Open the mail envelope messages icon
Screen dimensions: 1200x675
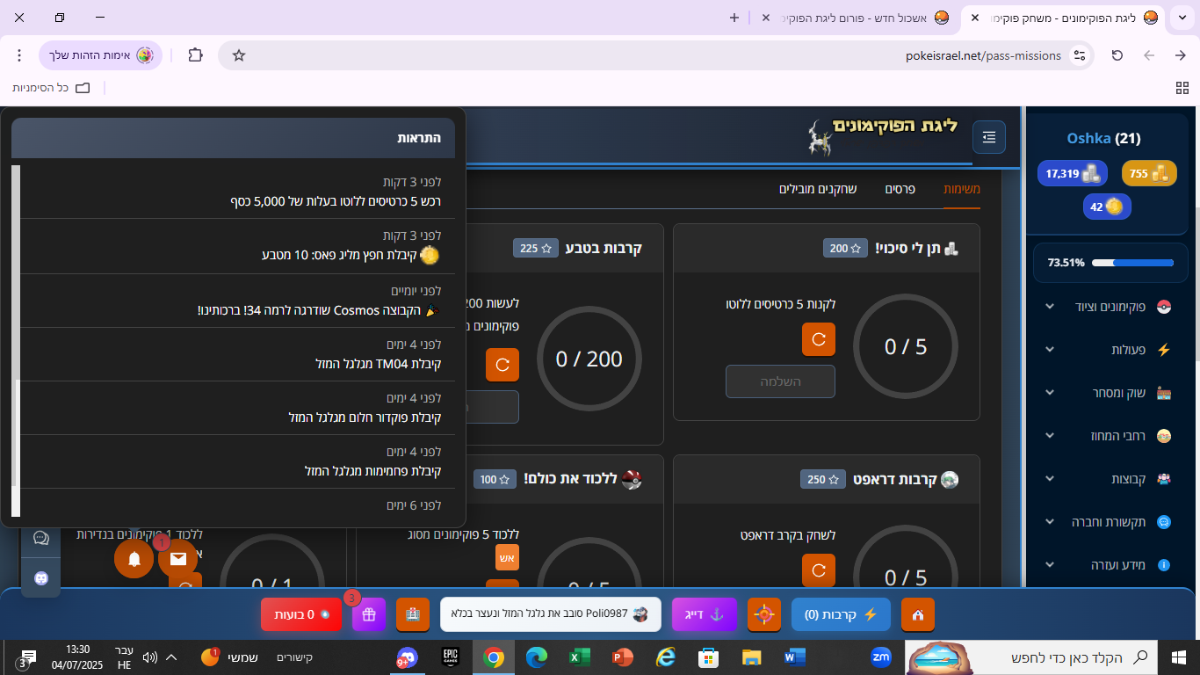point(178,558)
